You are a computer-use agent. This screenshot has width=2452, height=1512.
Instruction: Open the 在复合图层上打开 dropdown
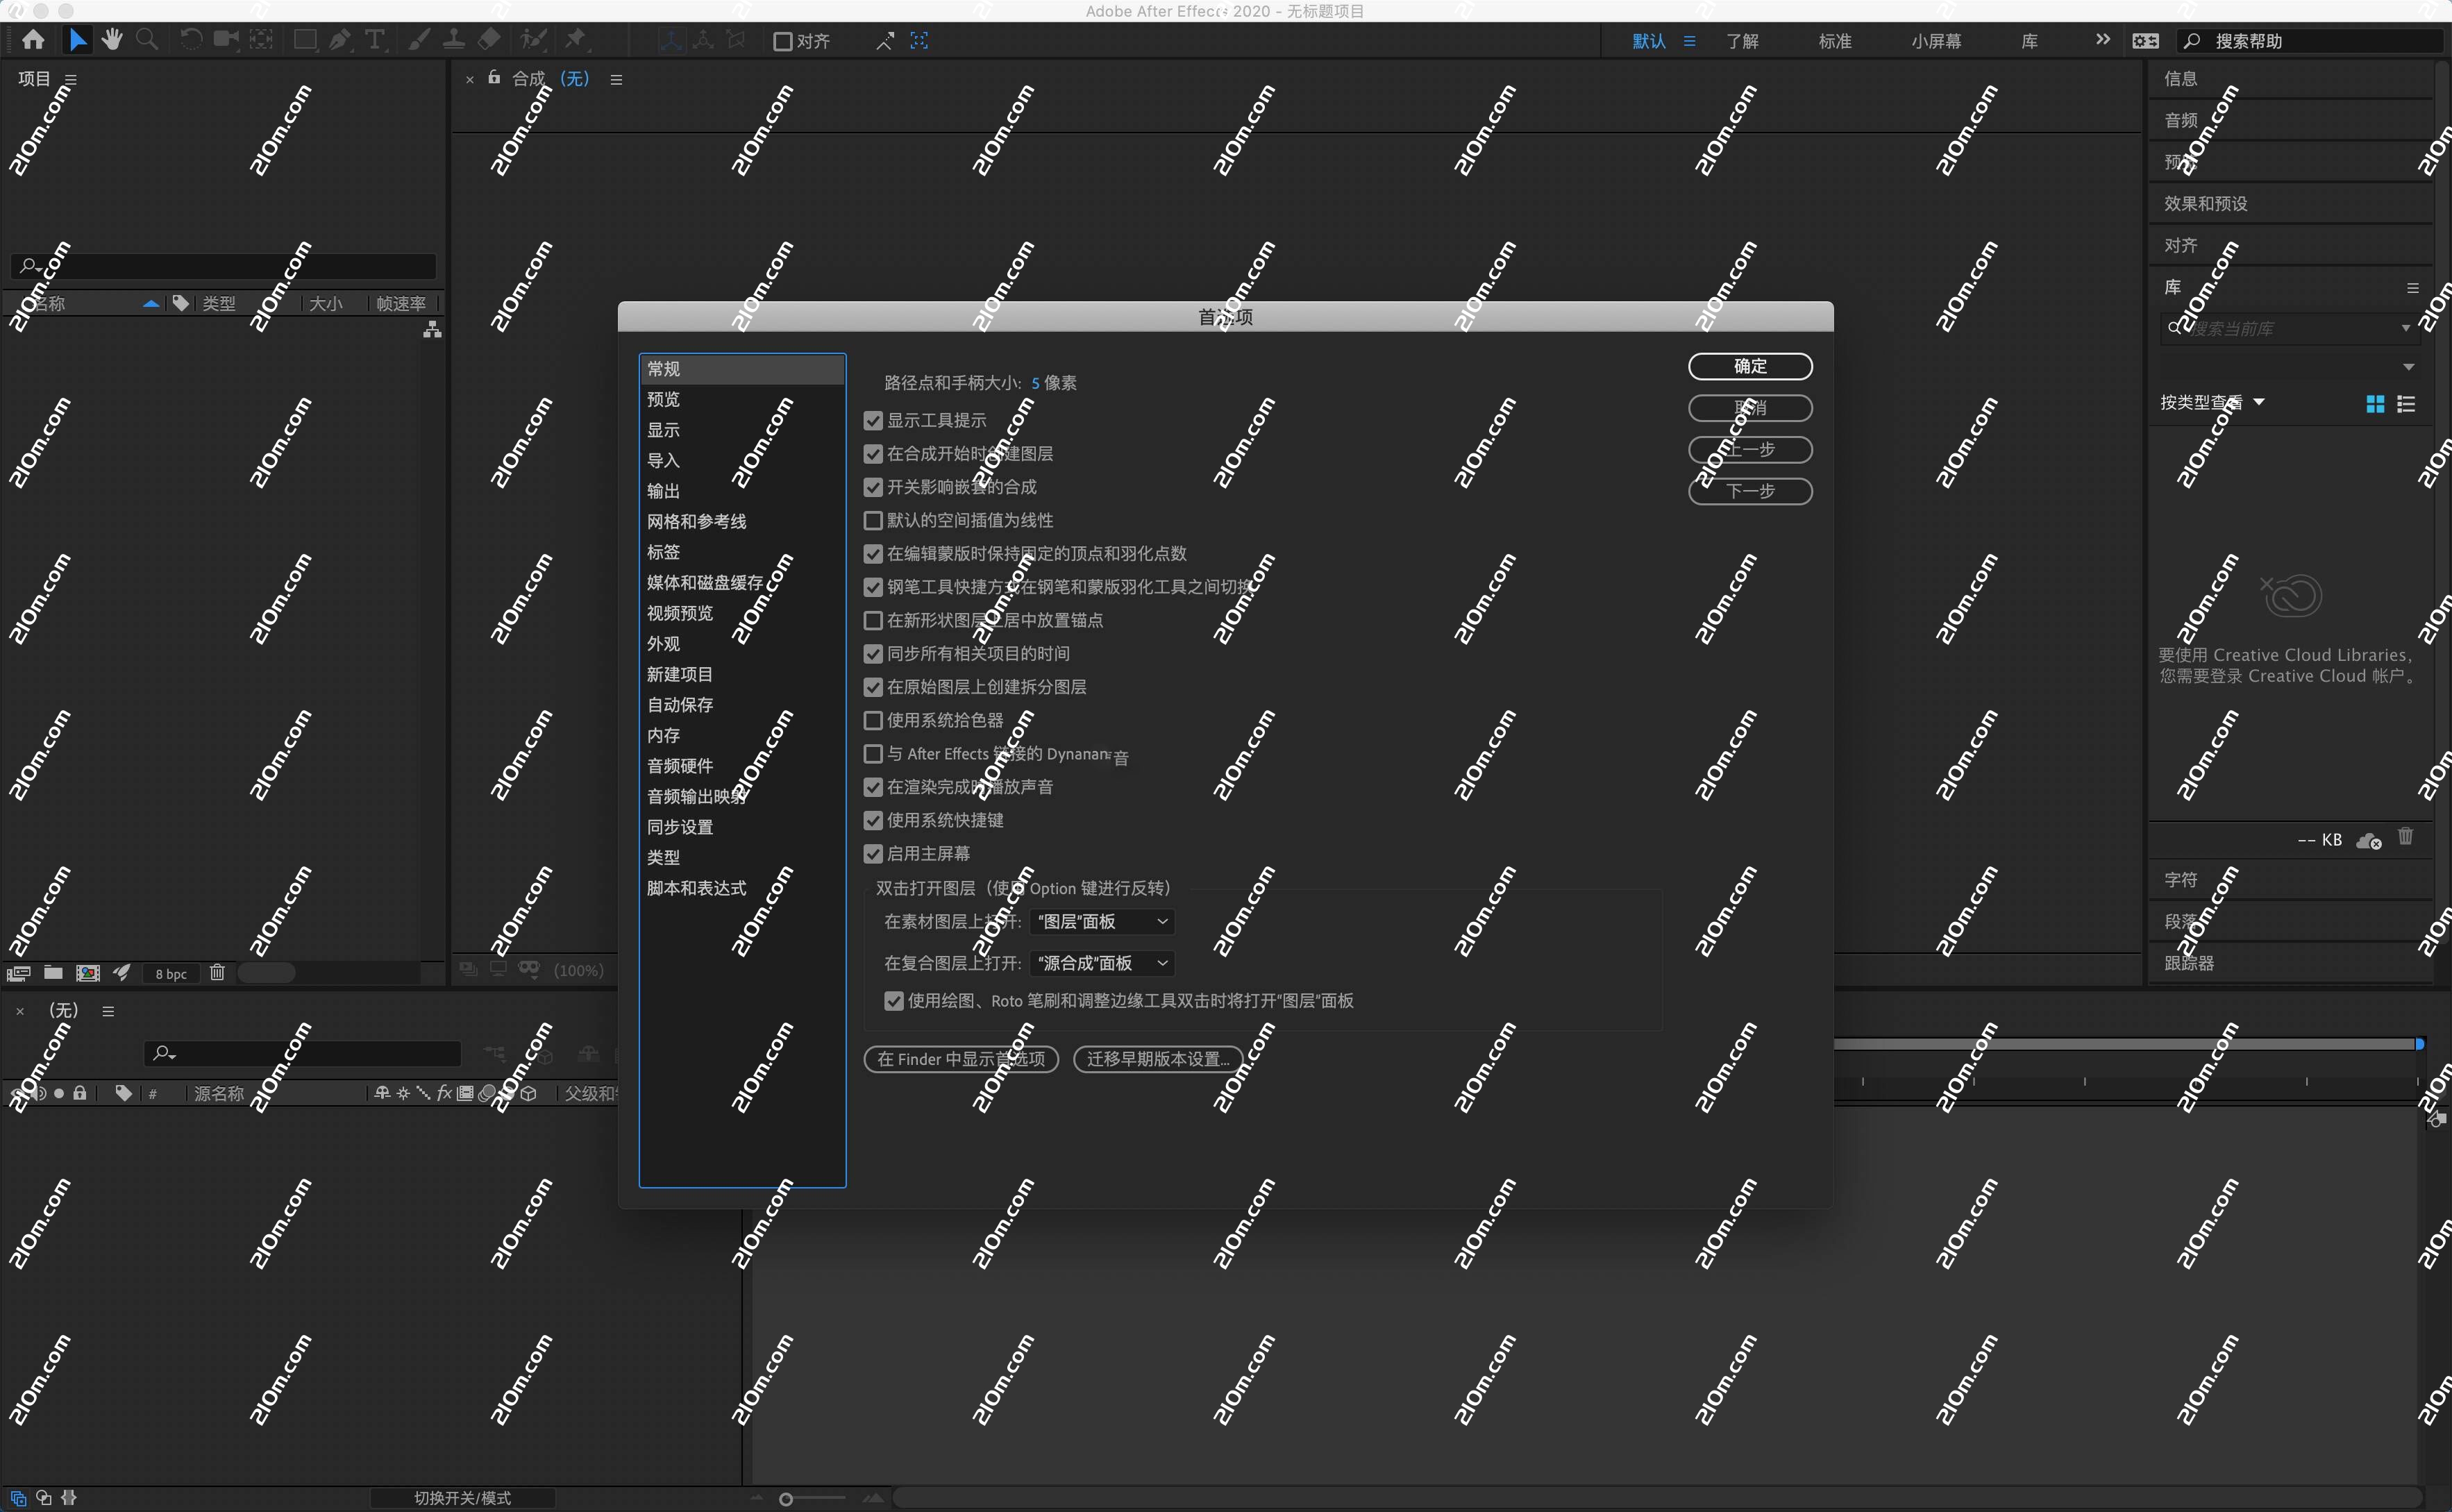(x=1102, y=964)
